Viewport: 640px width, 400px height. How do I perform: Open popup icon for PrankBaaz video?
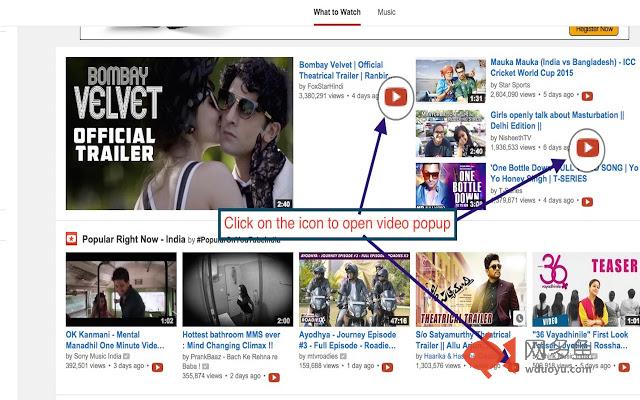pyautogui.click(x=274, y=378)
